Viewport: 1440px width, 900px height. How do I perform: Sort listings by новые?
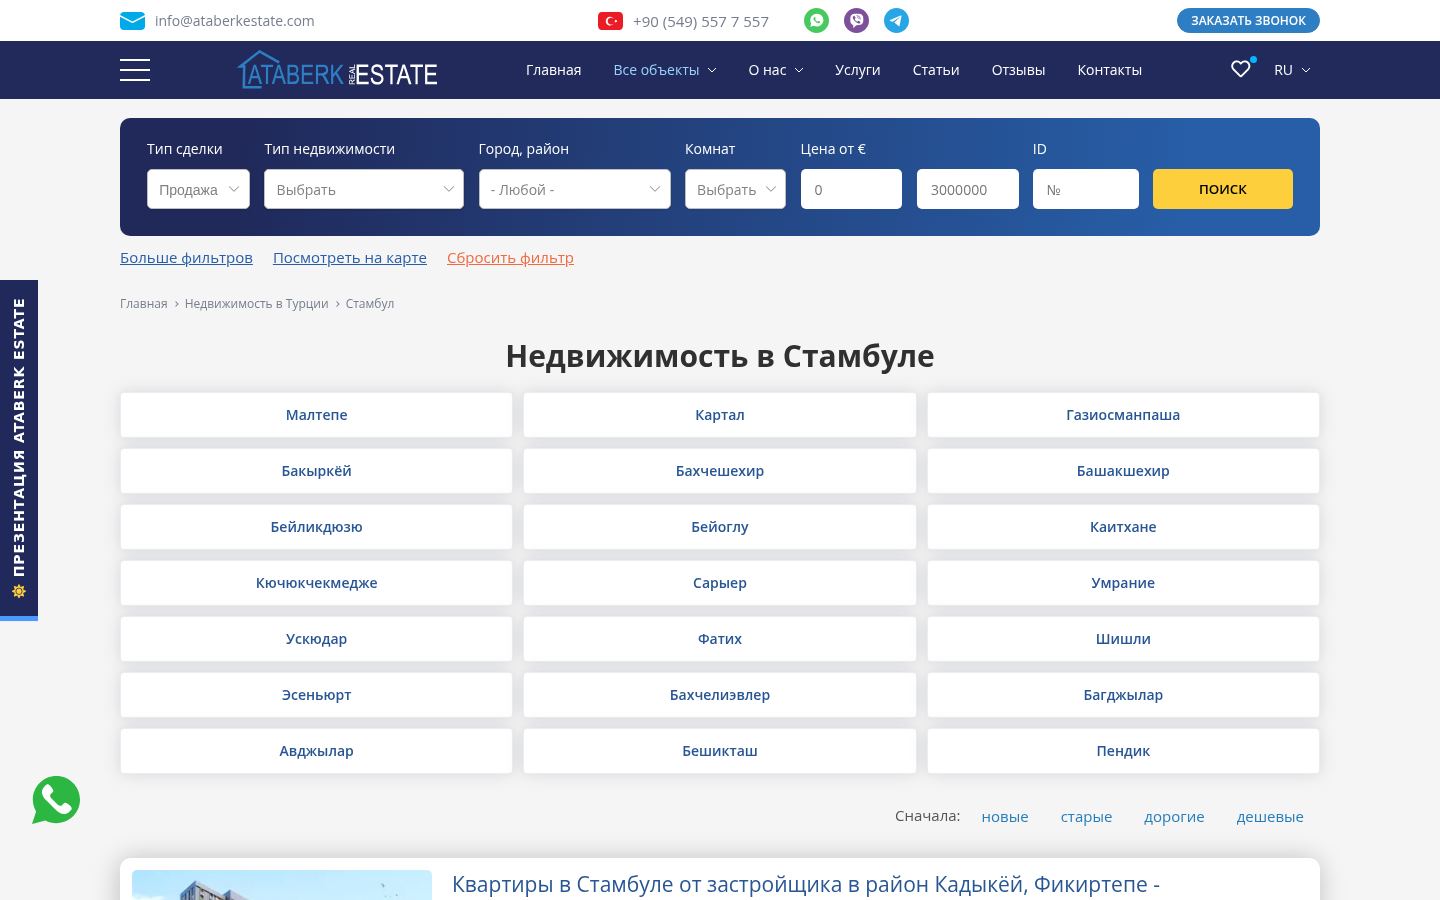pyautogui.click(x=1005, y=817)
